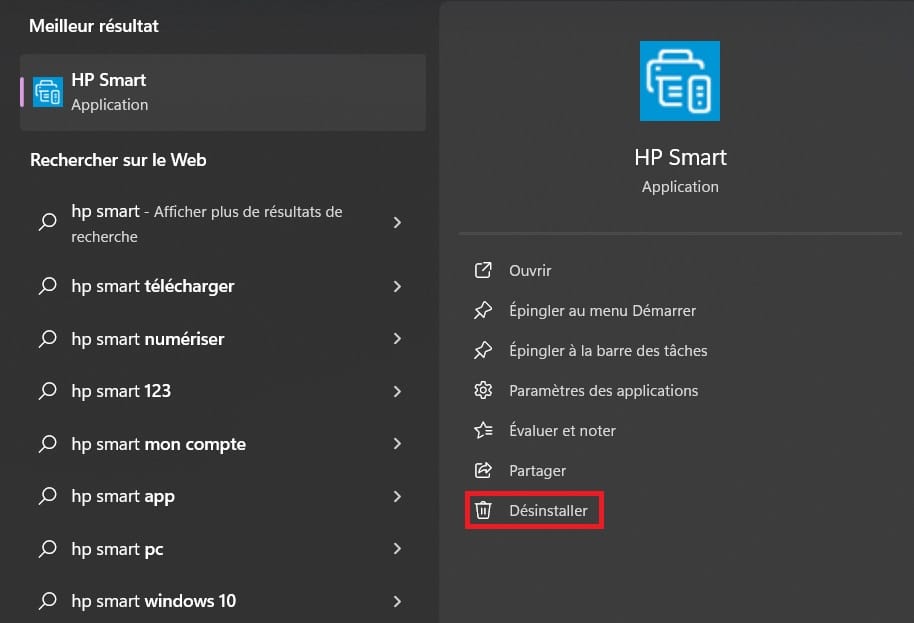The height and width of the screenshot is (623, 914).
Task: Click the search icon beside 'hp smart pc'
Action: coord(47,549)
